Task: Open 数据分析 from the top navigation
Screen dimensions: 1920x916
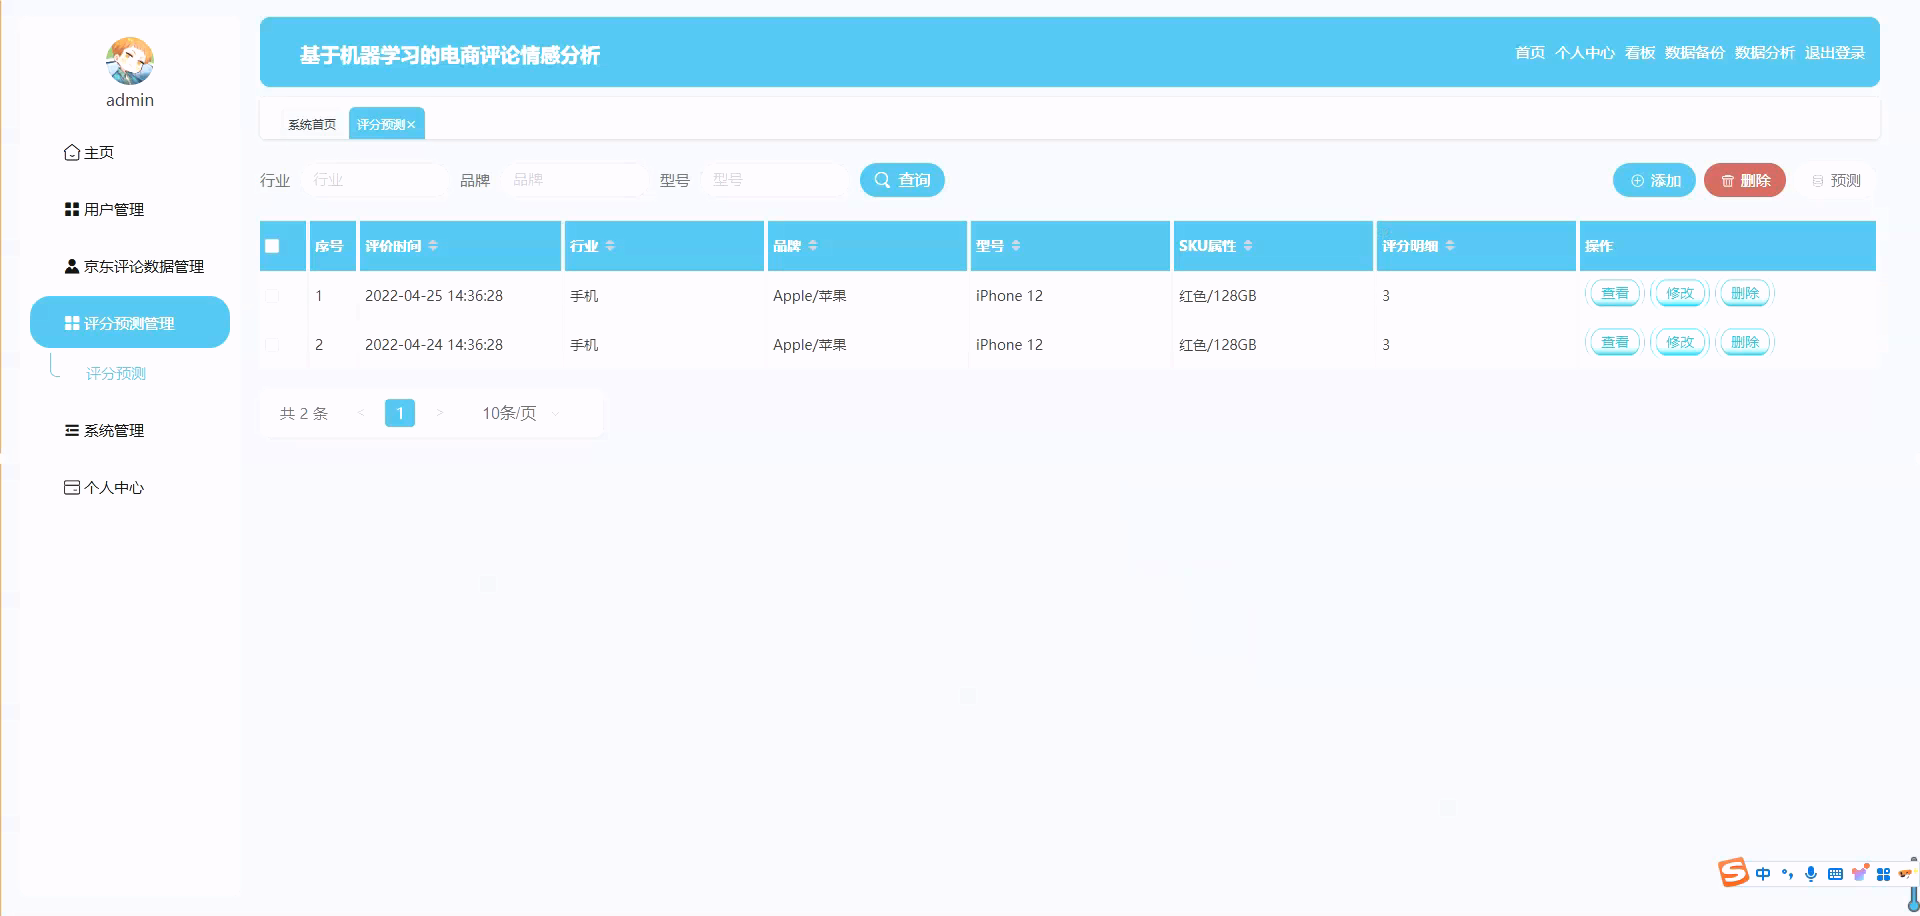Action: (x=1765, y=53)
